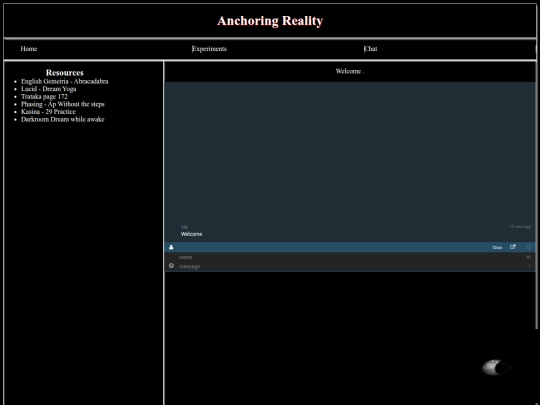
Task: Click the send arrow beside message field
Action: click(529, 266)
